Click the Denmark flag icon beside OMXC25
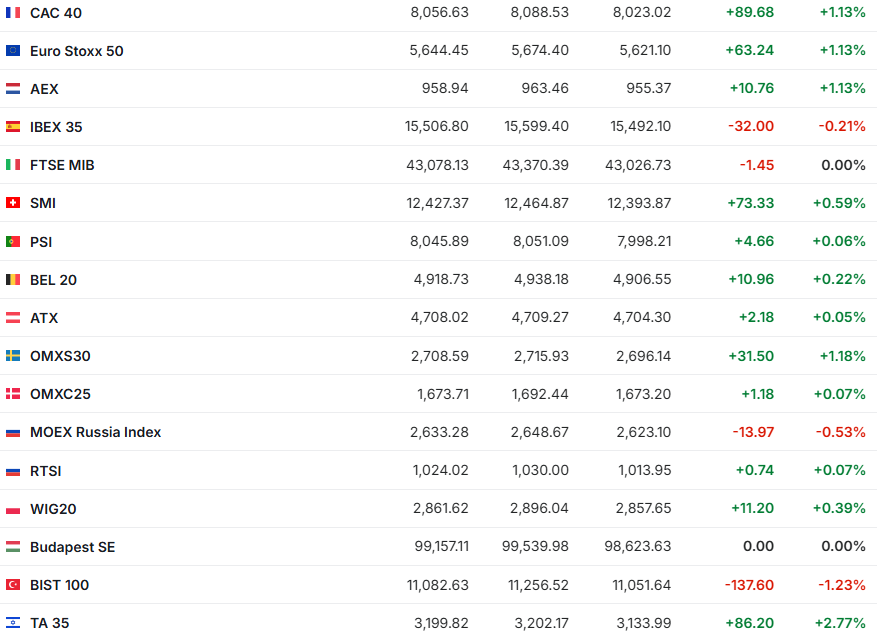 click(x=13, y=394)
